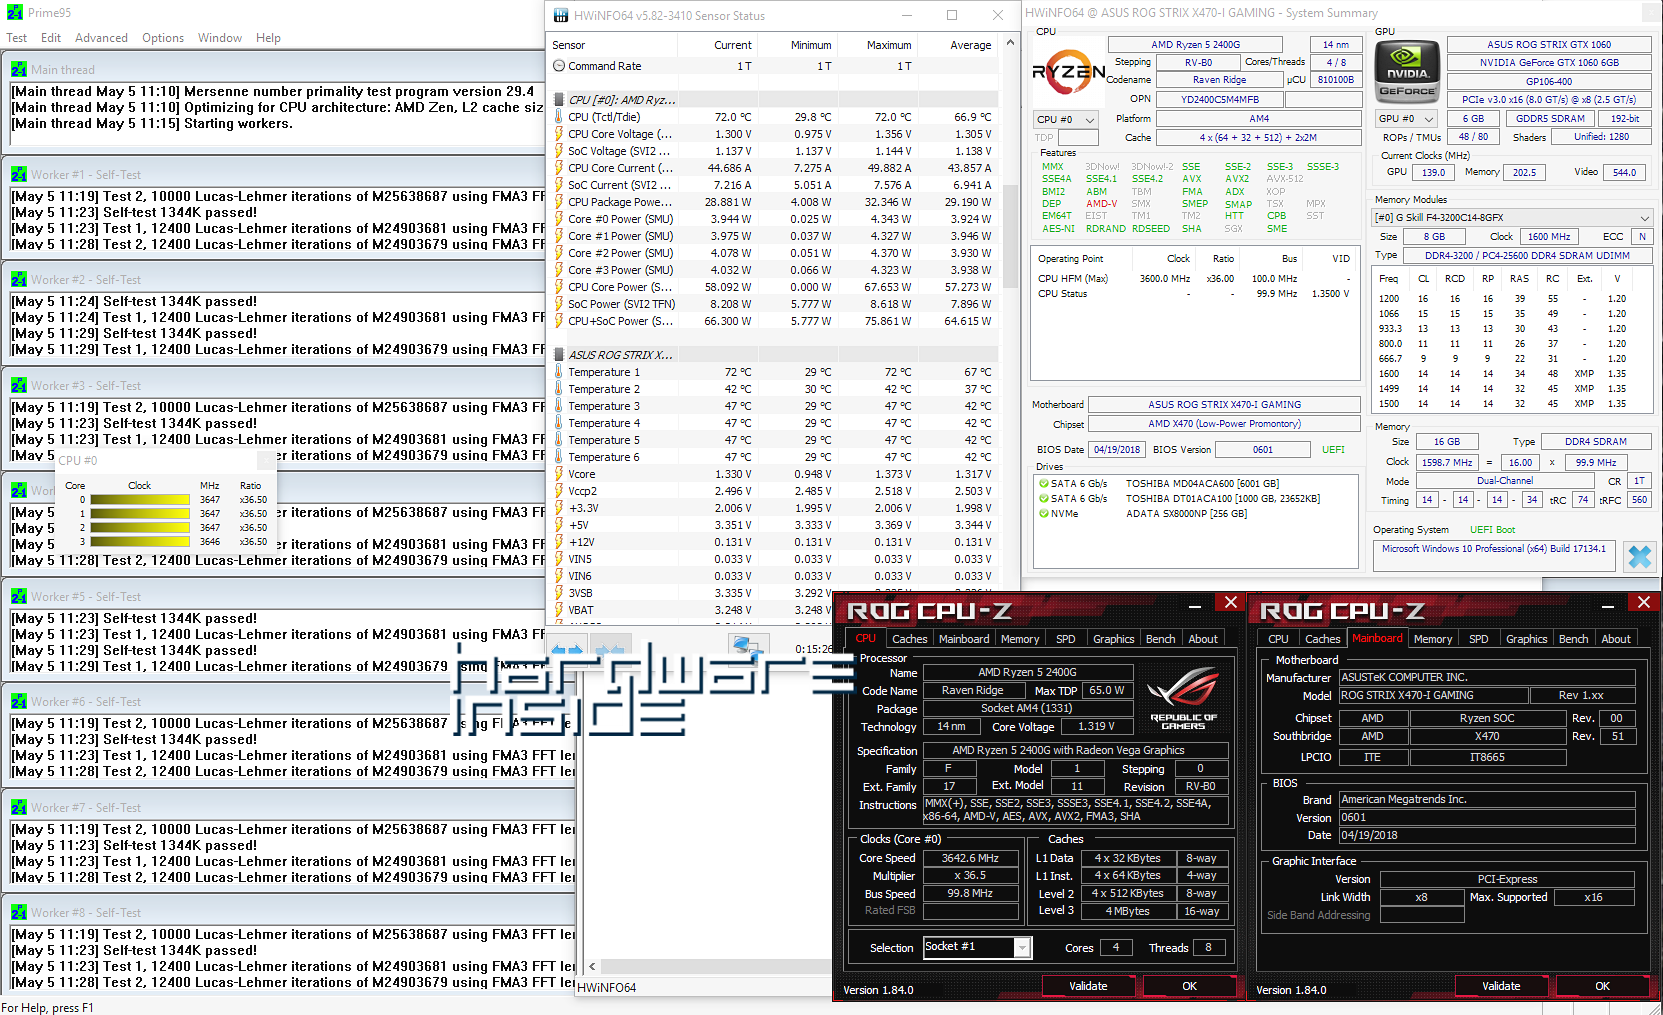Open the Prime95 Options menu
Screen dimensions: 1663x1015
[163, 38]
